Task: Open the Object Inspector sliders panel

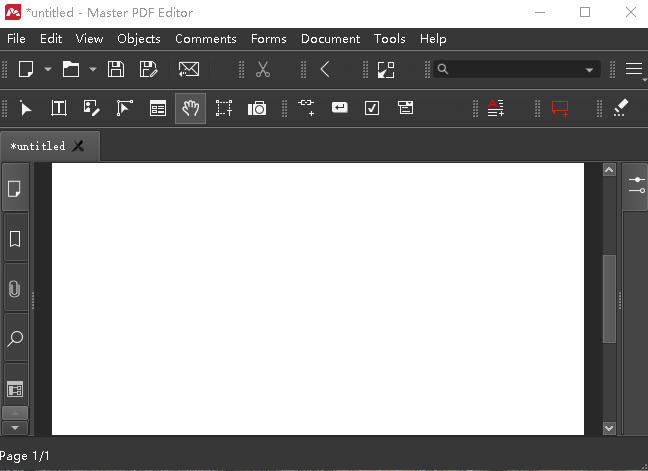Action: point(637,185)
